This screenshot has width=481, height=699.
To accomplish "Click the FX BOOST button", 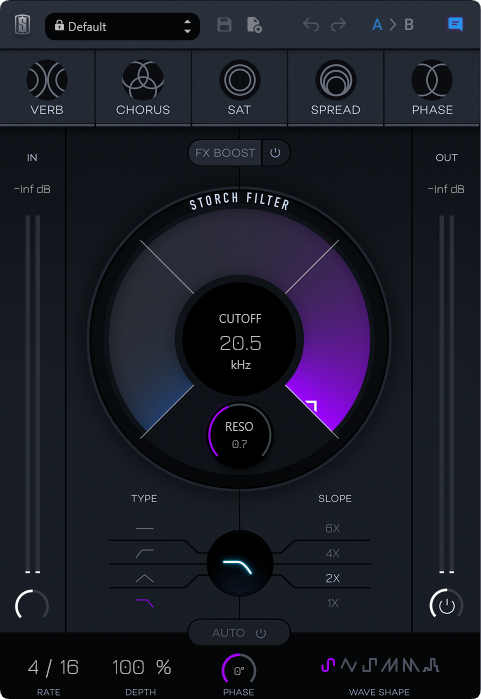I will coord(225,153).
